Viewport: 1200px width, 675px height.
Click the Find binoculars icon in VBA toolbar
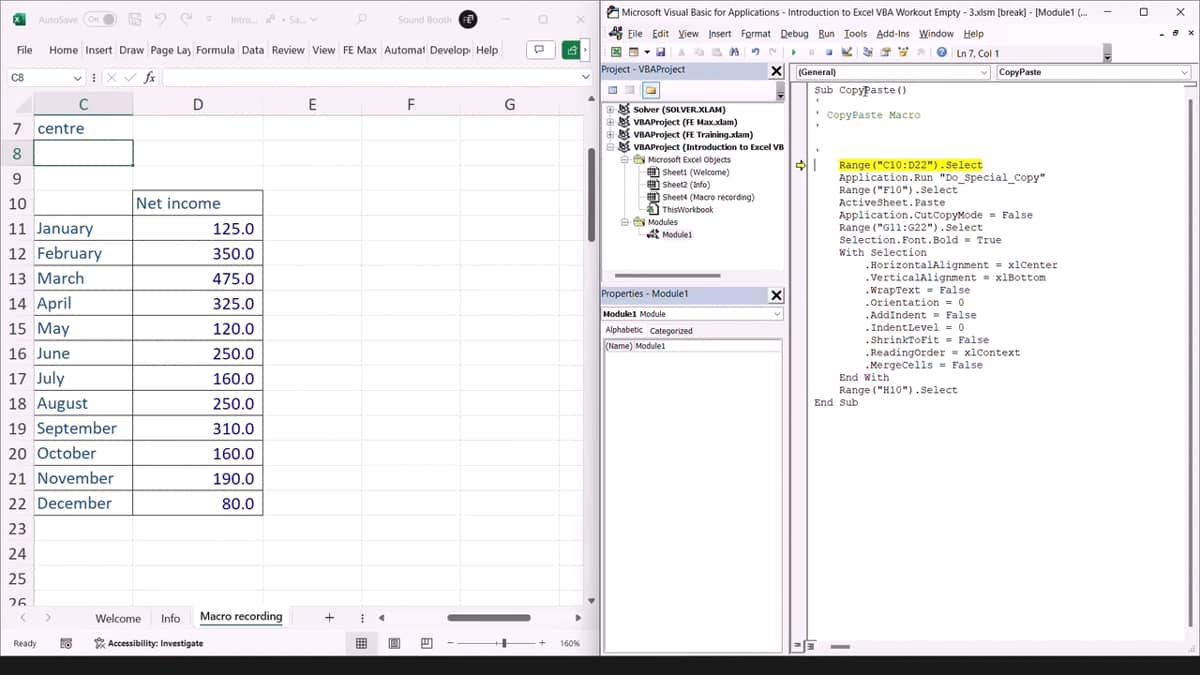tap(734, 53)
